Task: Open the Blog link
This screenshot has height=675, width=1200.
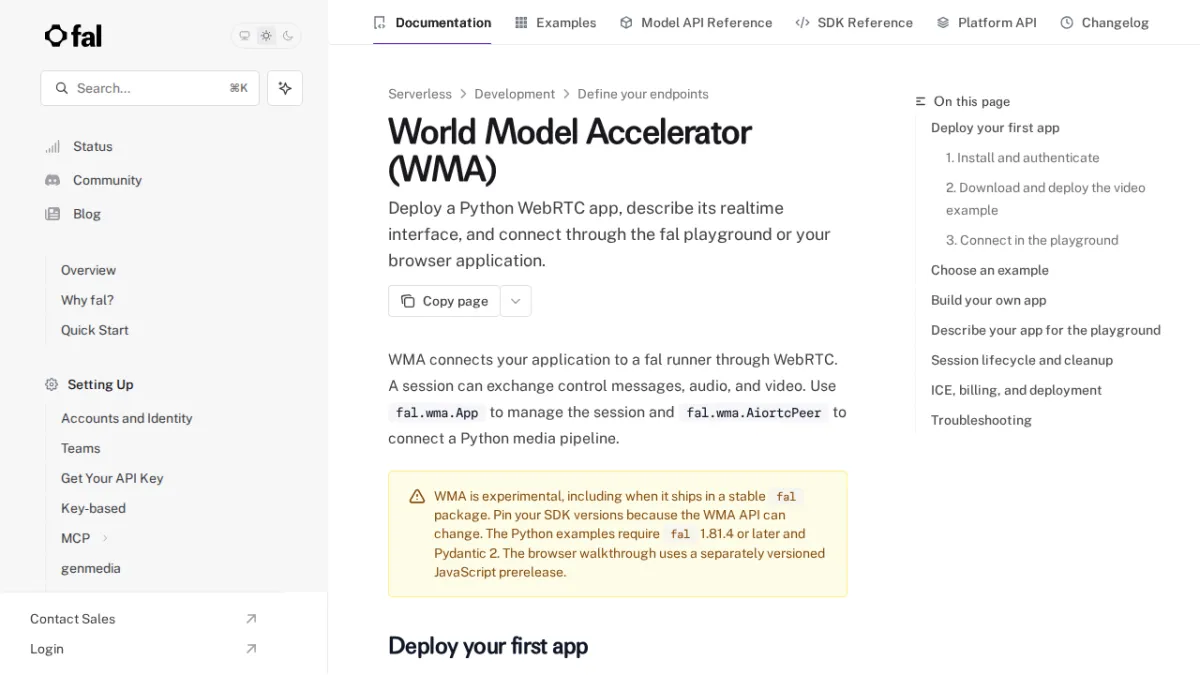Action: (x=87, y=214)
